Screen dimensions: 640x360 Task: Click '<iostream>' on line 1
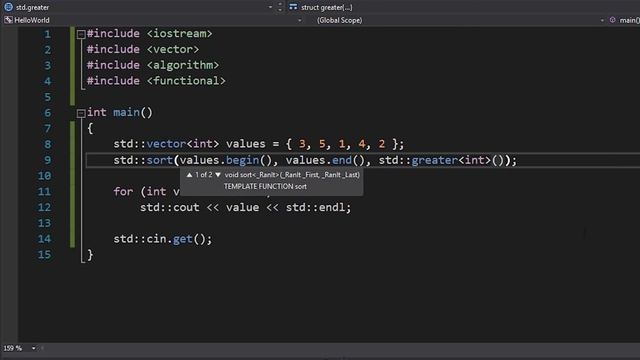click(x=180, y=33)
